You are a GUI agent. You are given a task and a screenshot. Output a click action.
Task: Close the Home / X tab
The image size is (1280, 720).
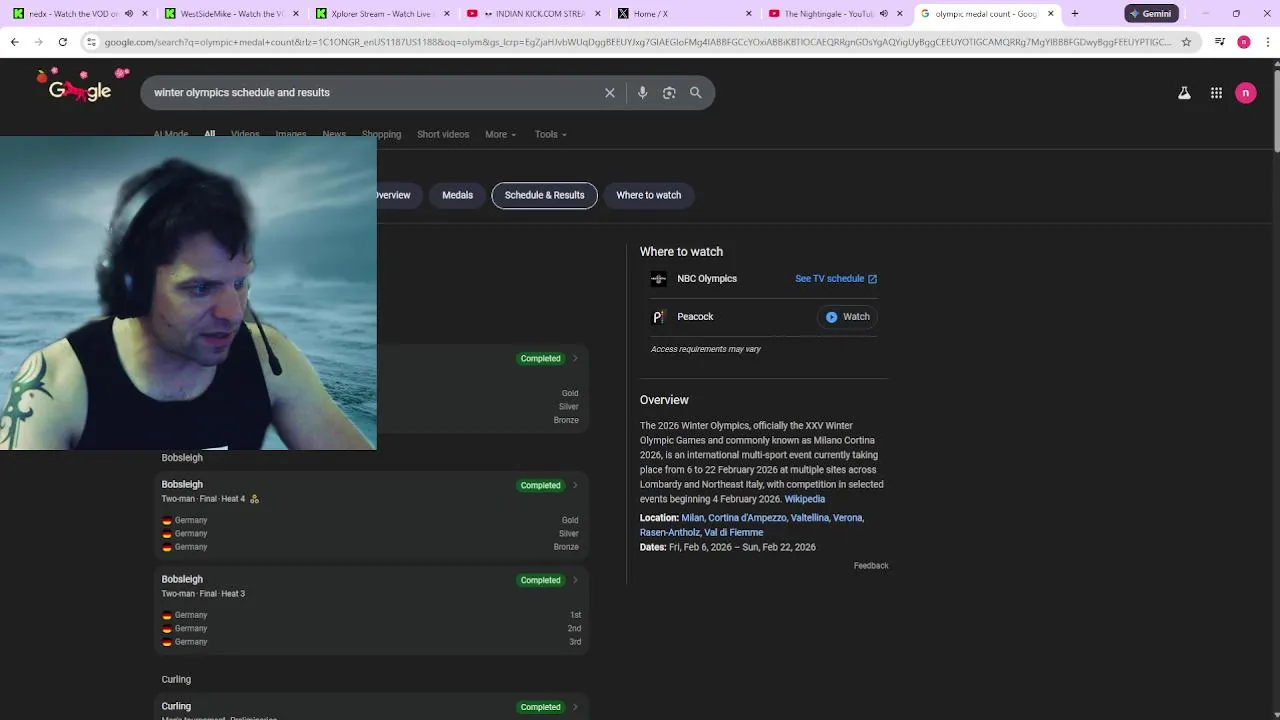[x=749, y=14]
